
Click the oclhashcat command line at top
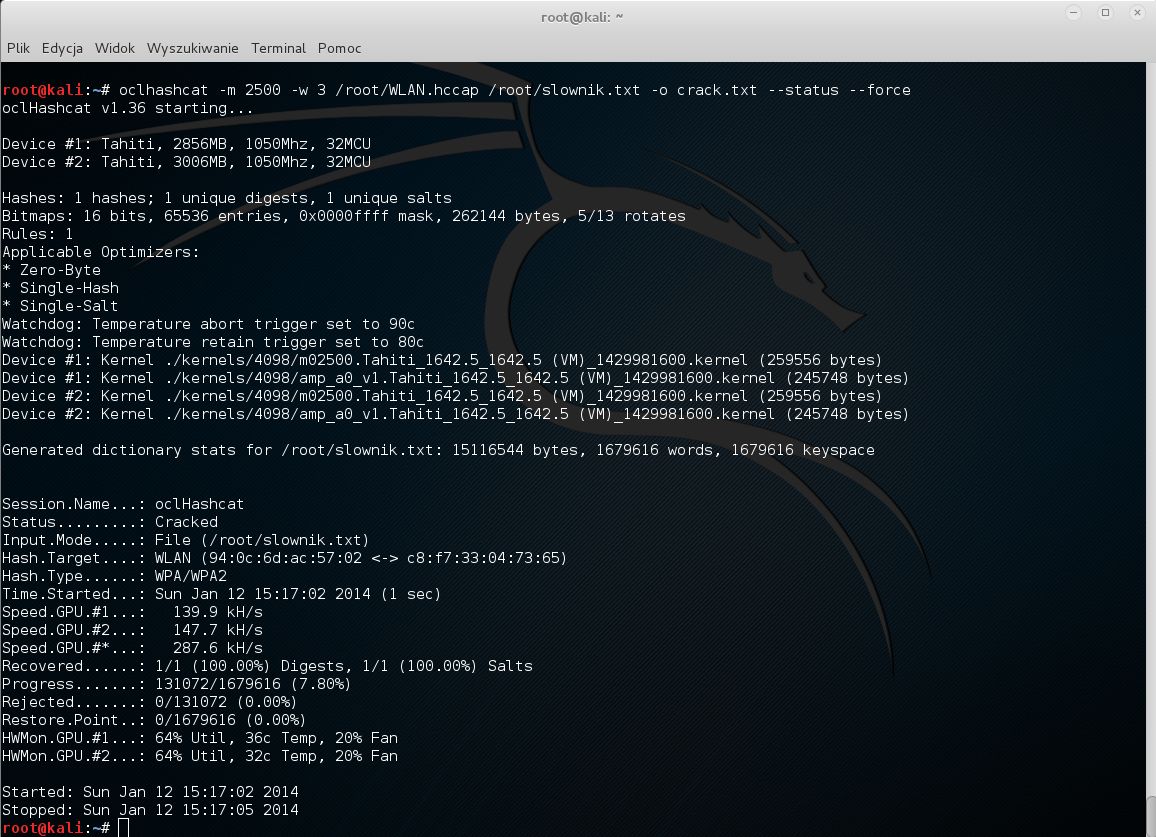(456, 90)
